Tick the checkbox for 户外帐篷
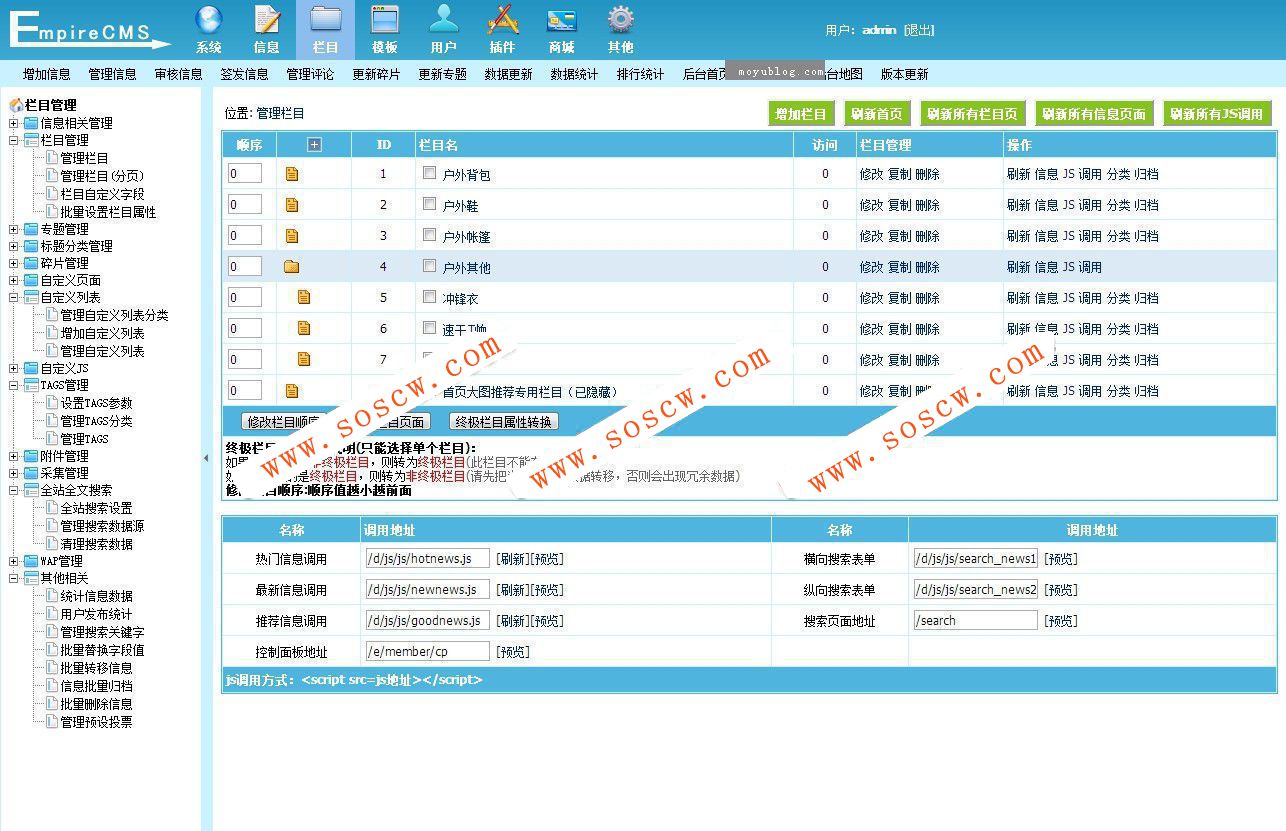 (x=430, y=235)
